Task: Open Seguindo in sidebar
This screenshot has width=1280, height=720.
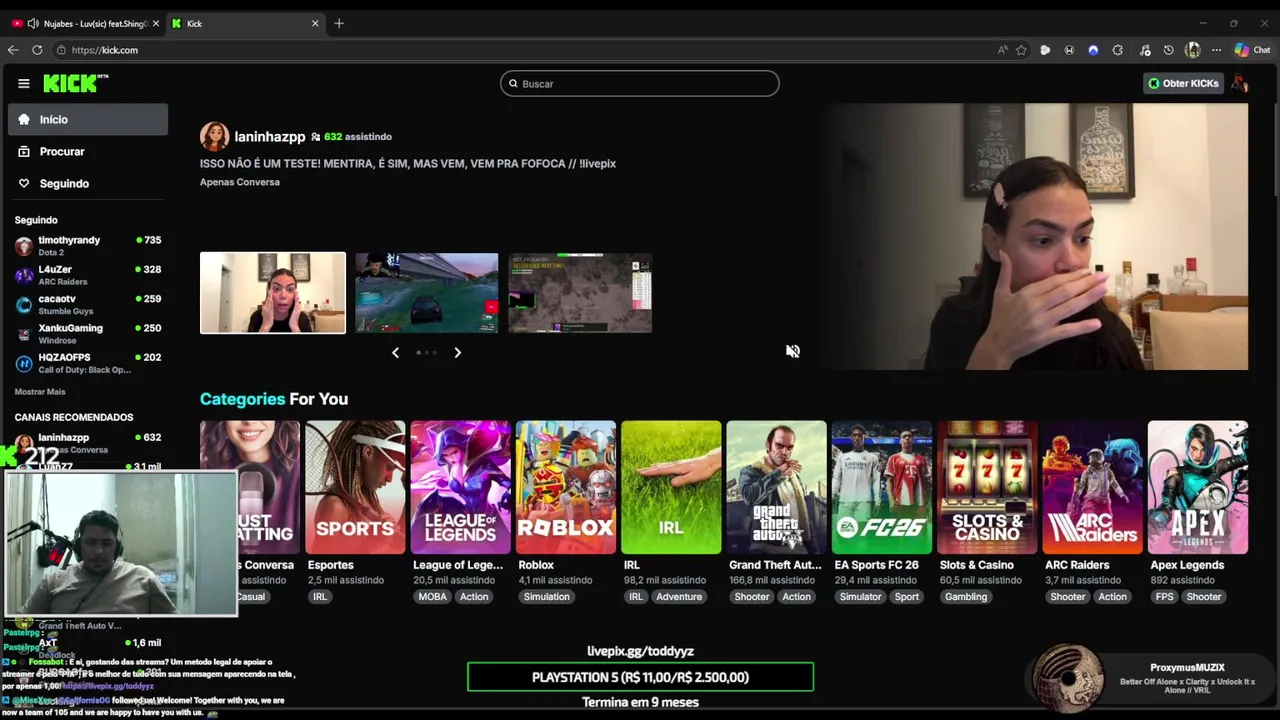Action: coord(88,184)
